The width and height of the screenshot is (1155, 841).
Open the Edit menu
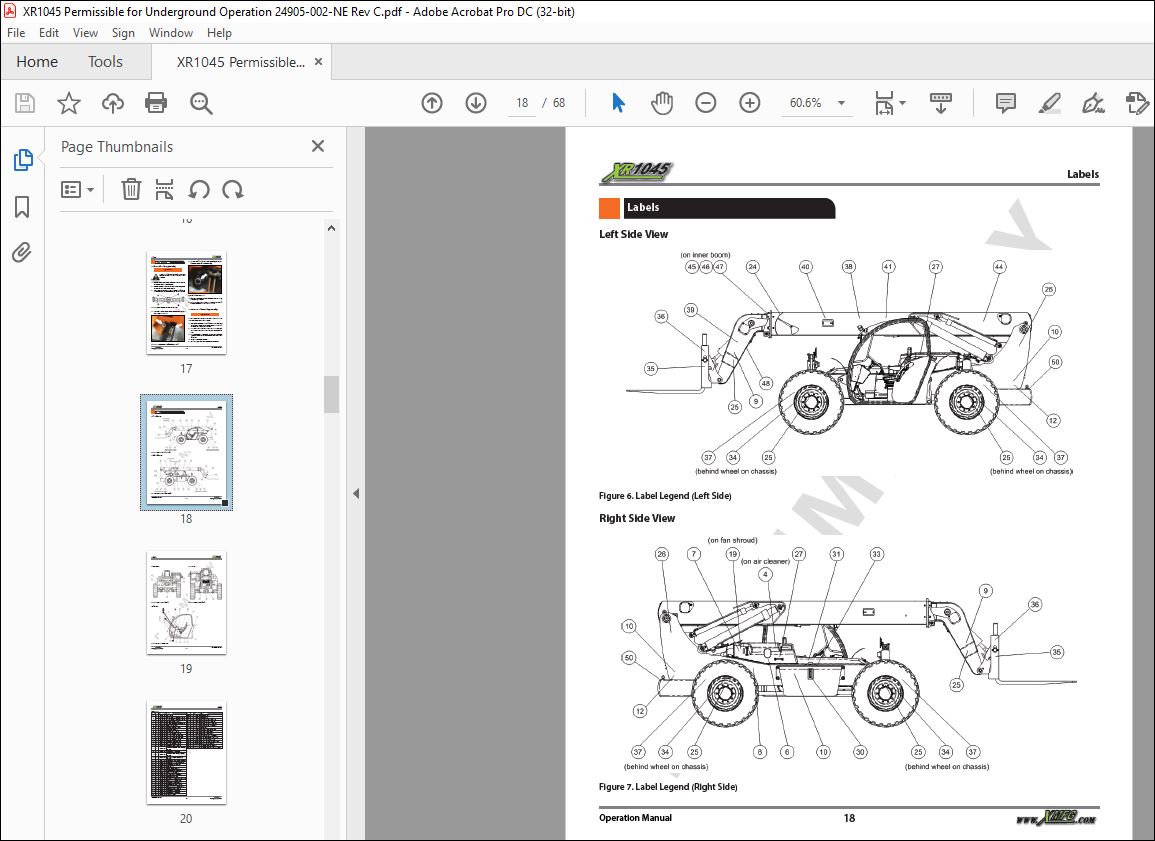pos(49,32)
